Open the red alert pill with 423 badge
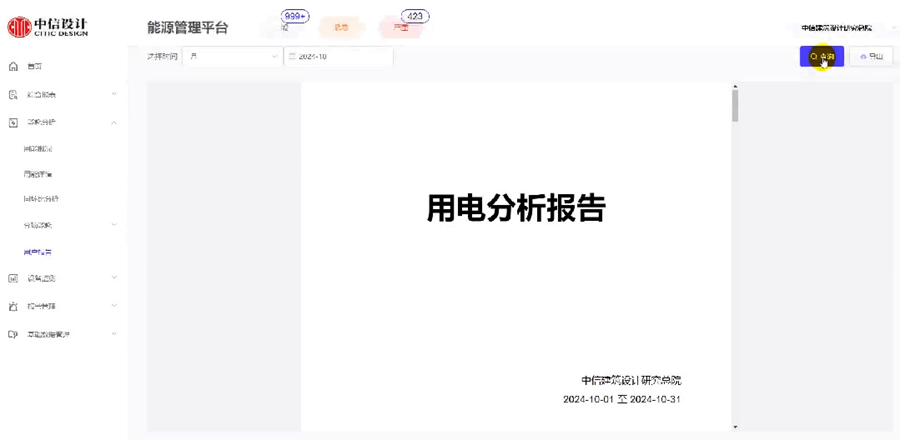900x440 pixels. (401, 28)
